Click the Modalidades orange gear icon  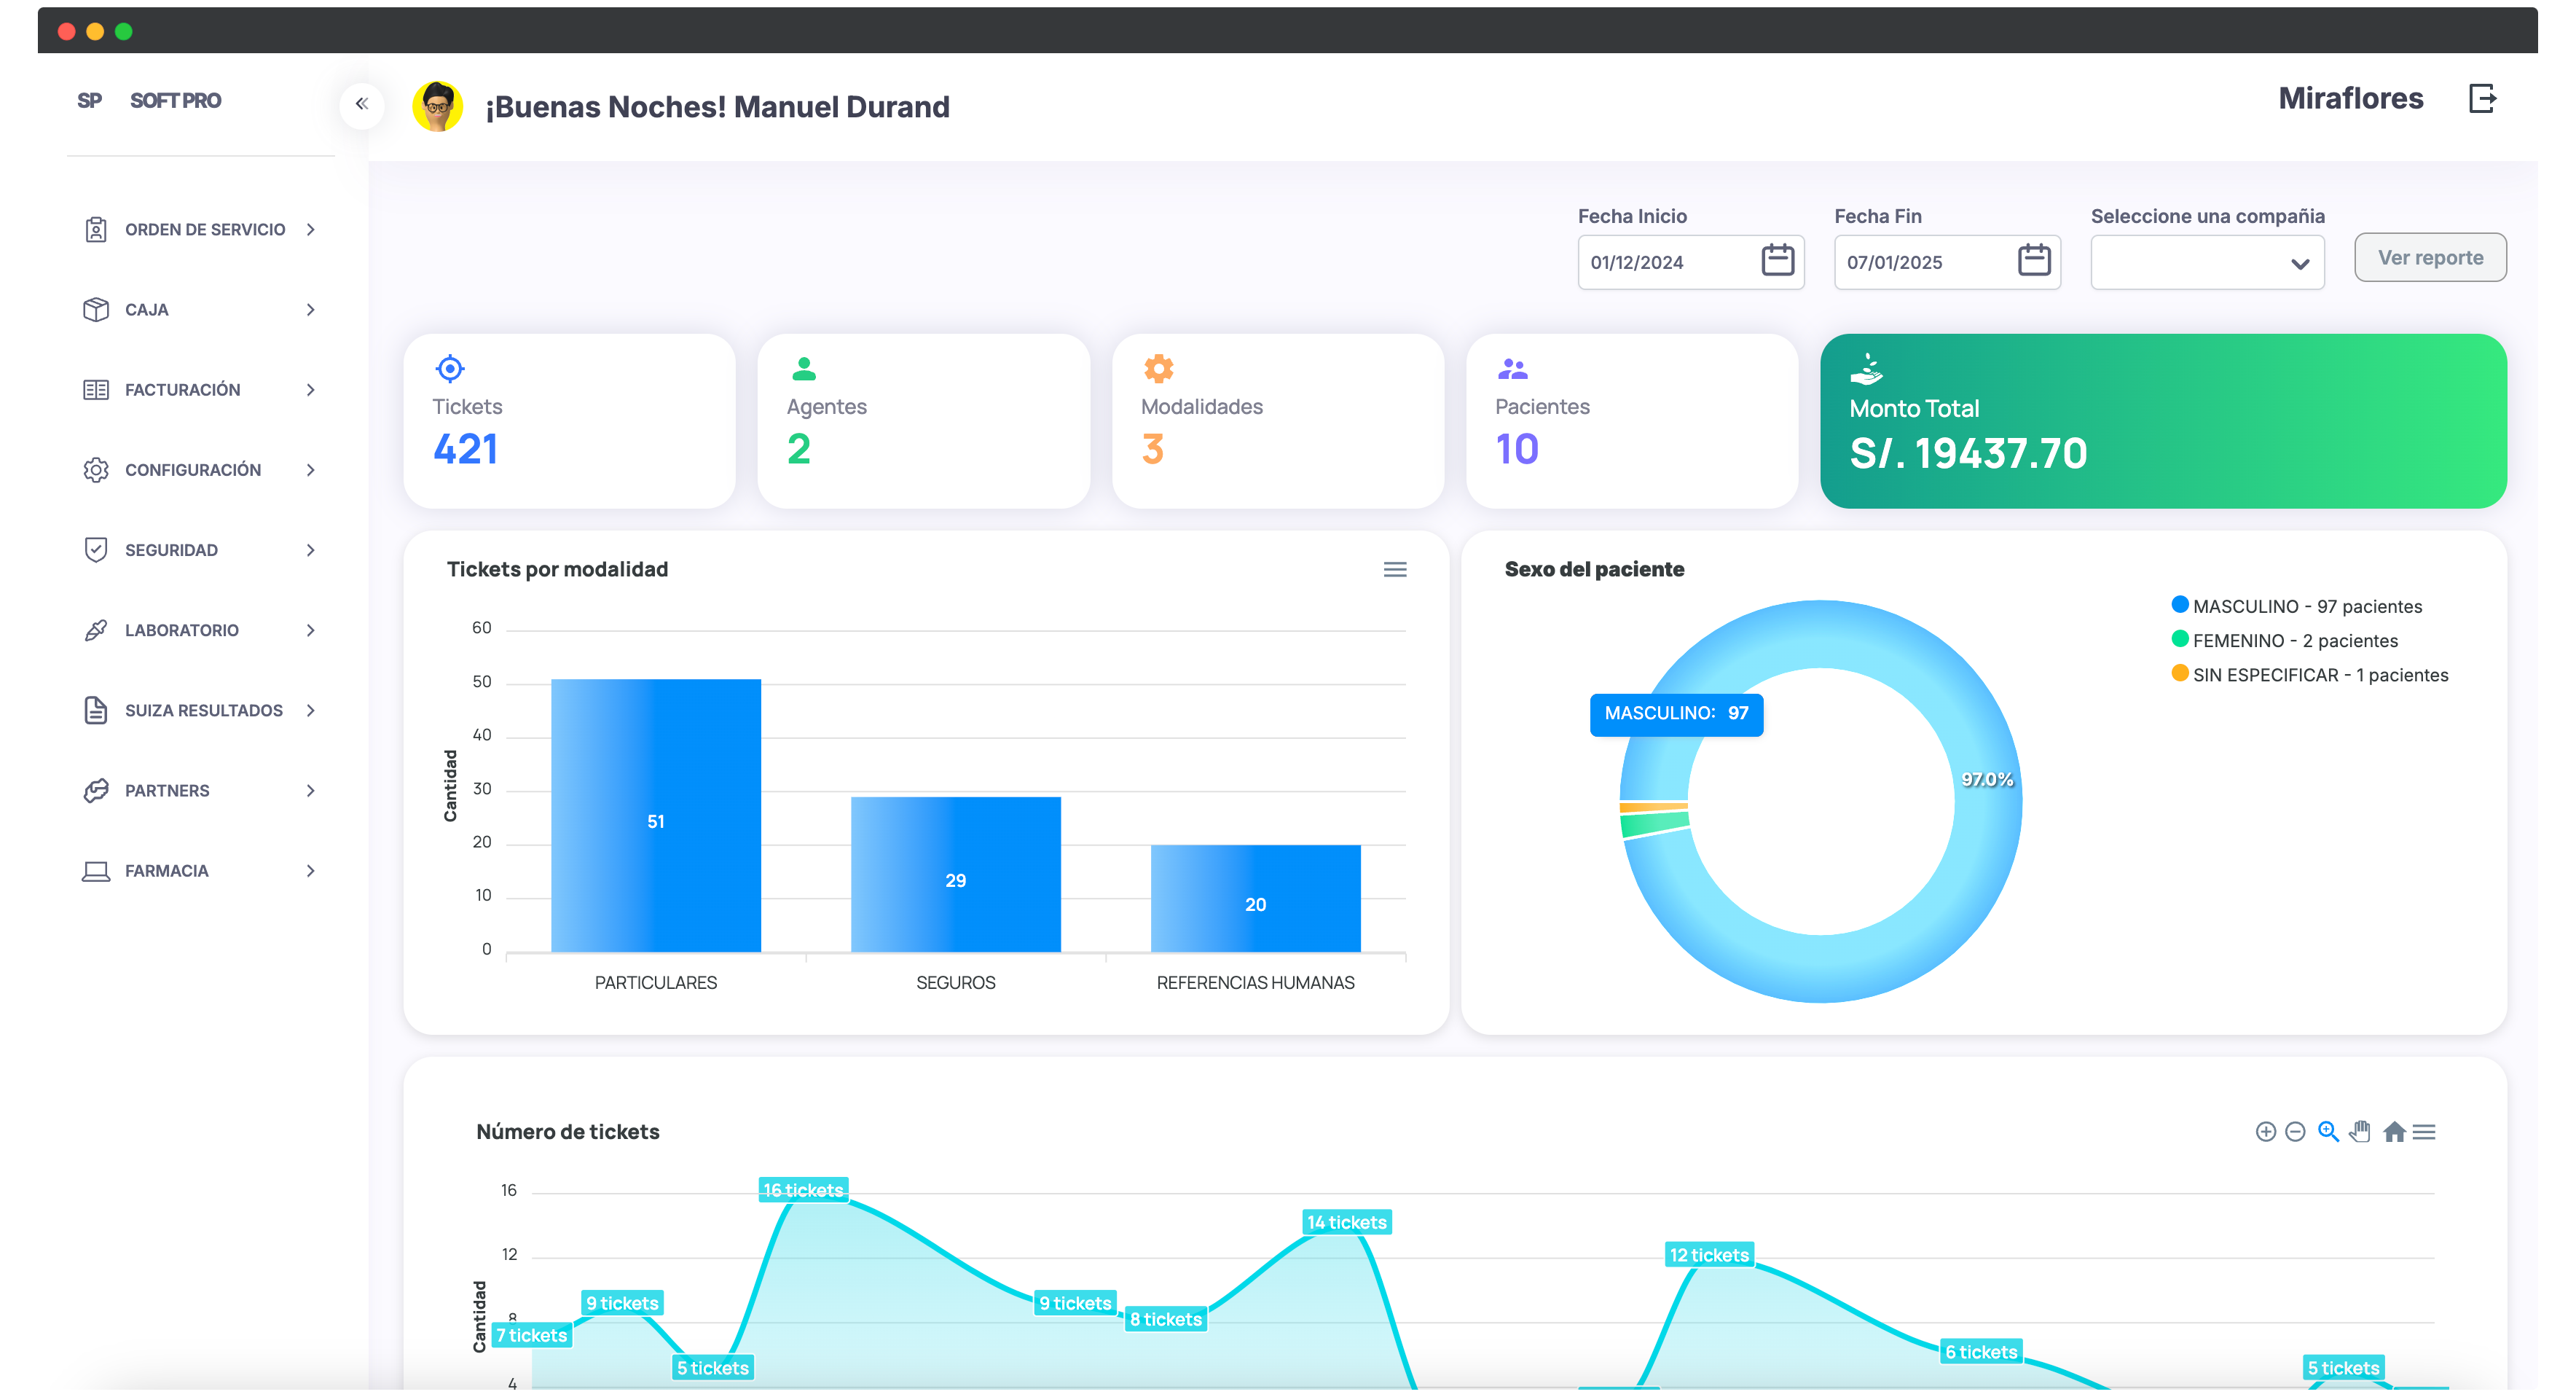point(1158,369)
